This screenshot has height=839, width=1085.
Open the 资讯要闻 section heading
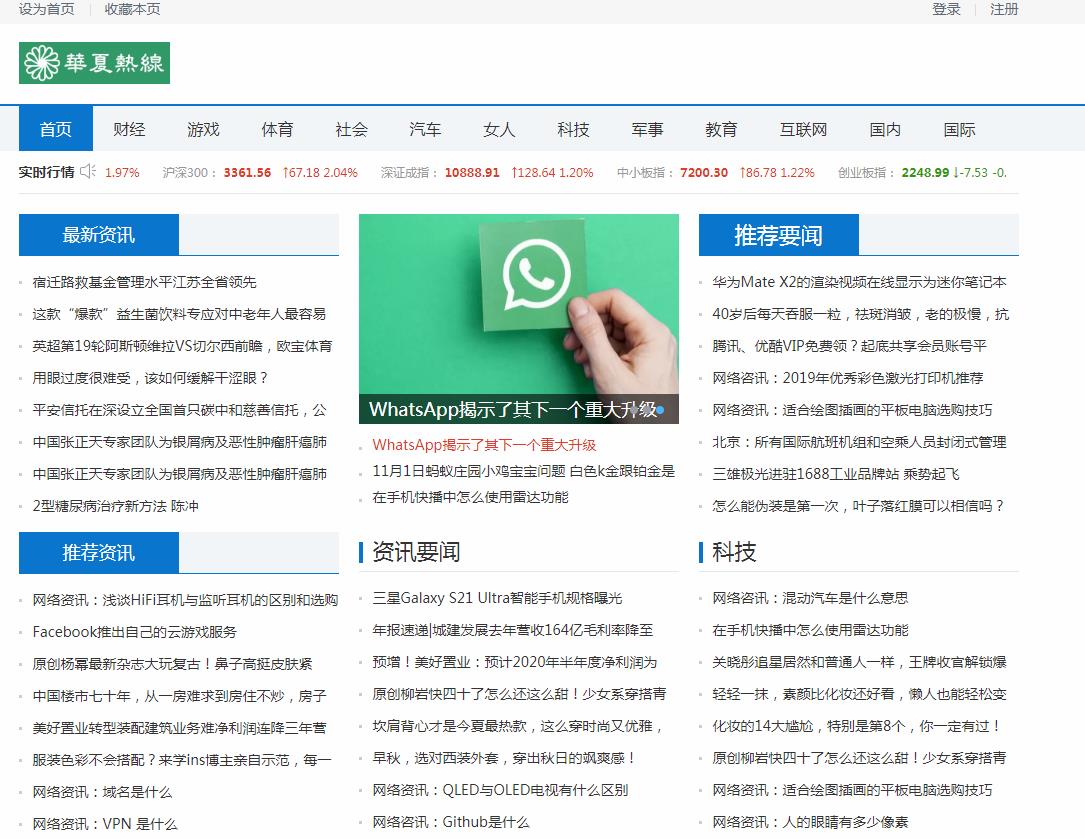click(x=416, y=552)
